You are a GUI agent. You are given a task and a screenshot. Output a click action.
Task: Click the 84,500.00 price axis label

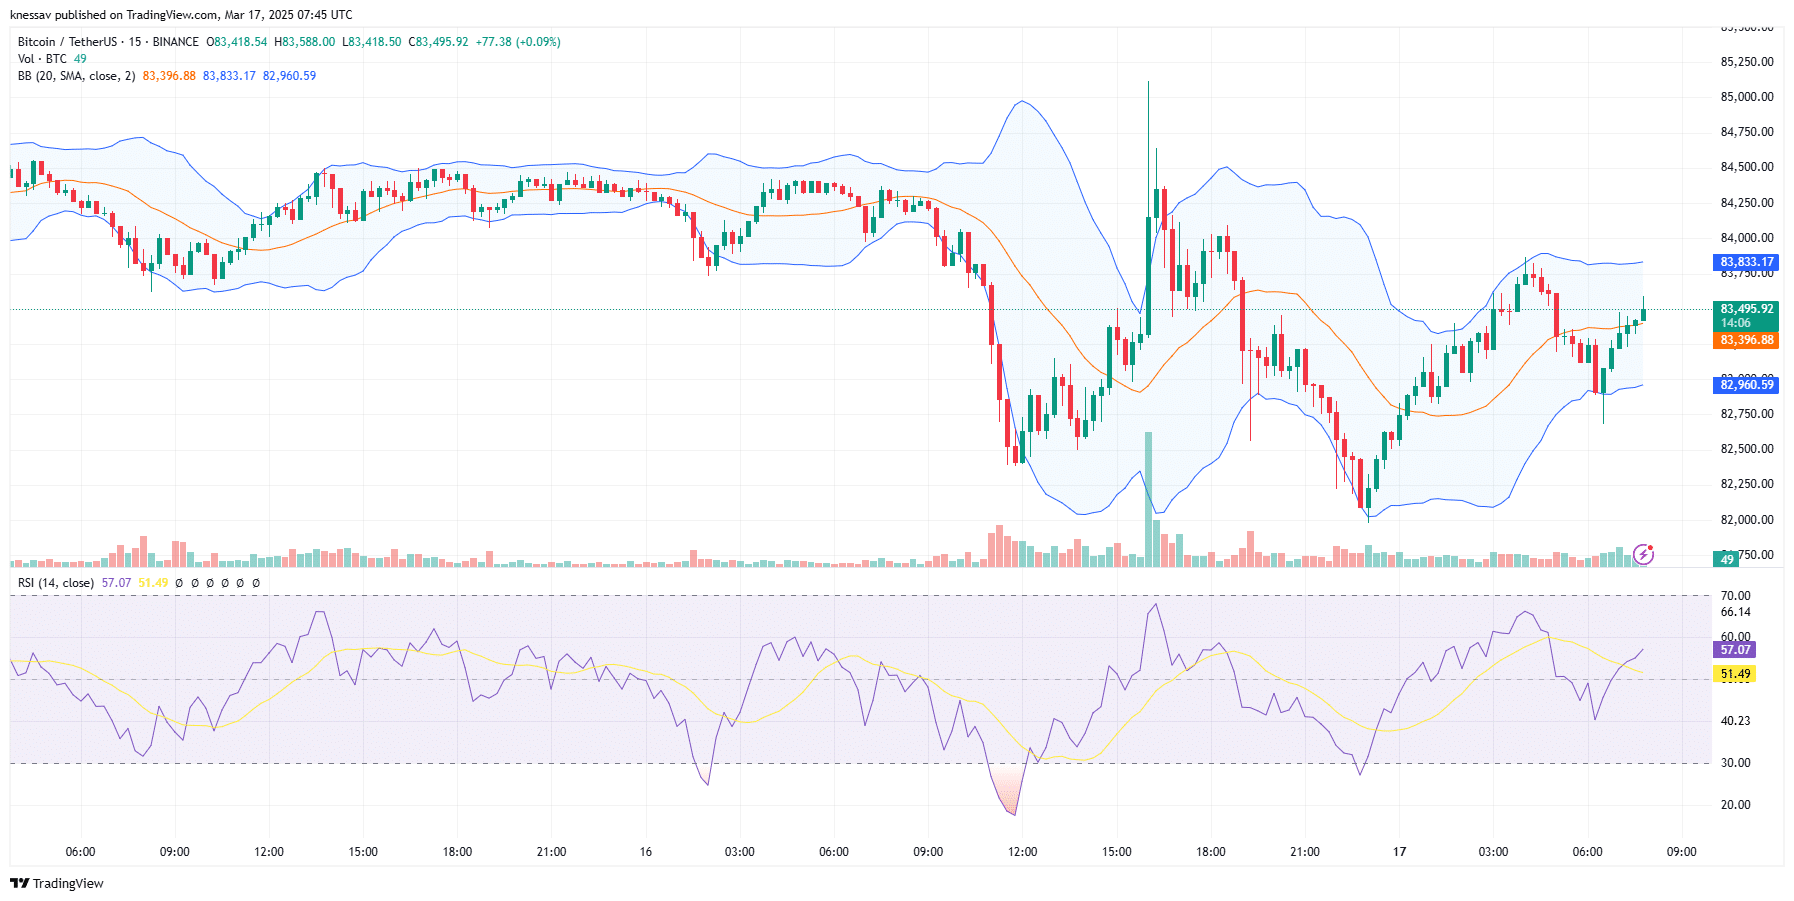click(x=1747, y=167)
